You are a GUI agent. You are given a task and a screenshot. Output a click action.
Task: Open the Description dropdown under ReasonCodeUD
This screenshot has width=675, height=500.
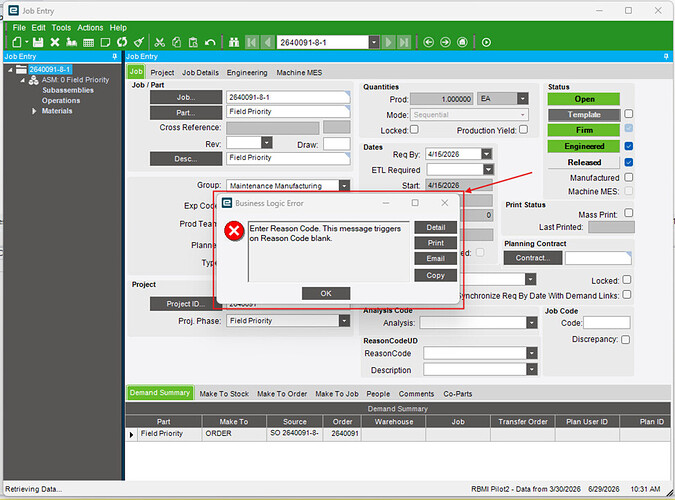point(532,370)
